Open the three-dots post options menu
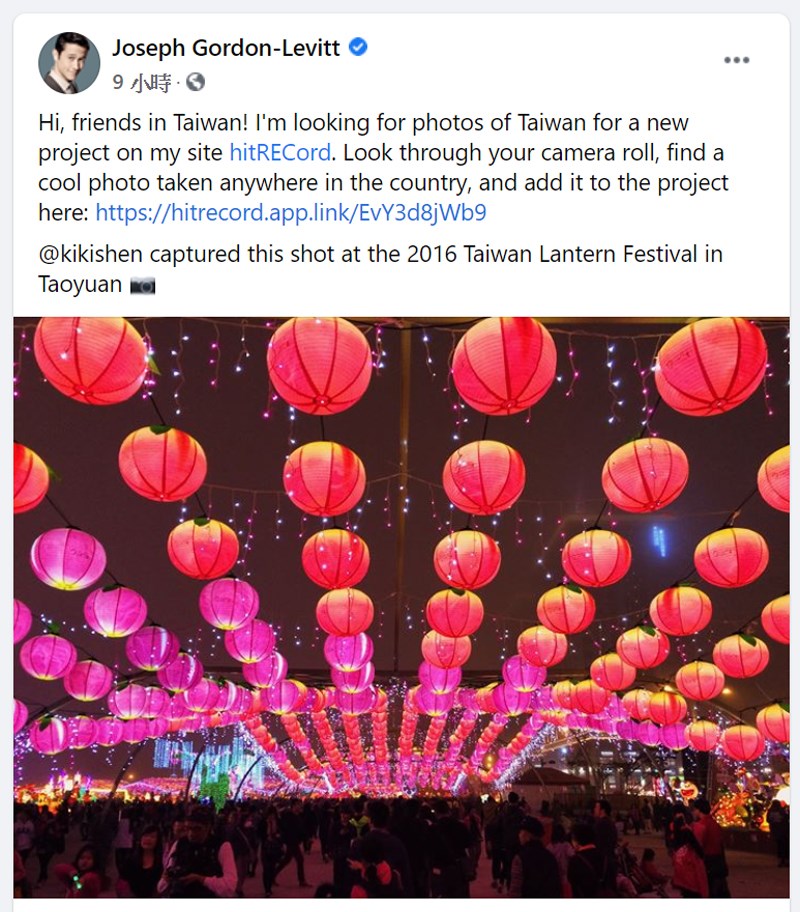800x912 pixels. click(736, 60)
